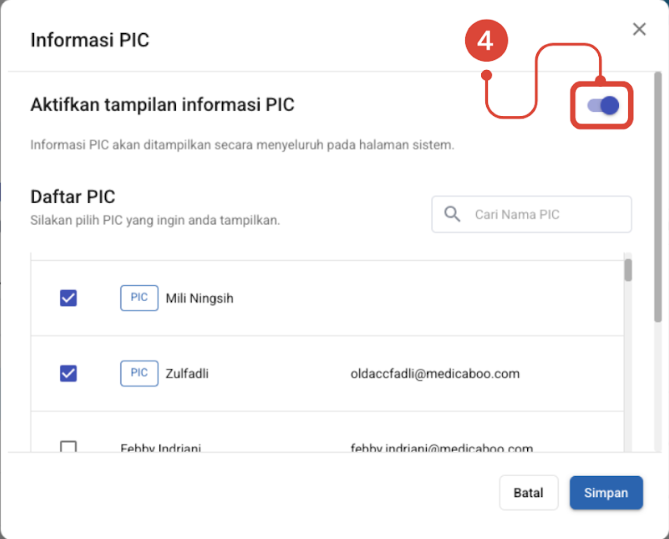669x539 pixels.
Task: Type in the Cari Nama PIC field
Action: pos(545,214)
